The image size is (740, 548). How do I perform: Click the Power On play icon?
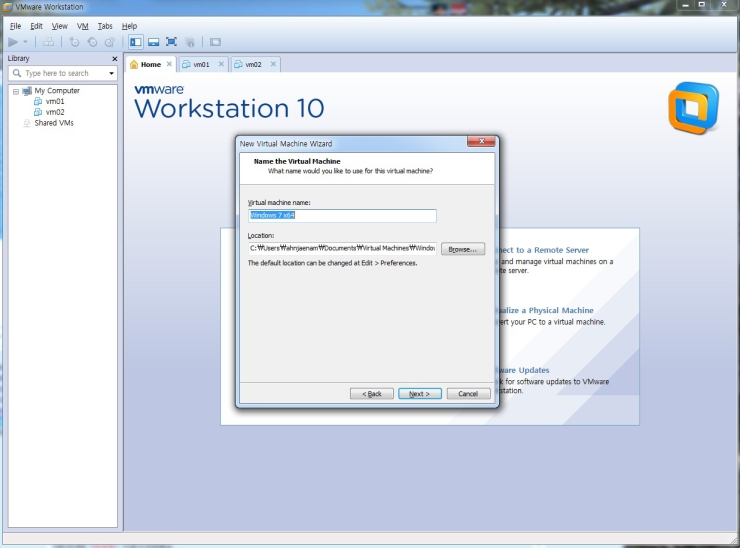click(x=12, y=42)
